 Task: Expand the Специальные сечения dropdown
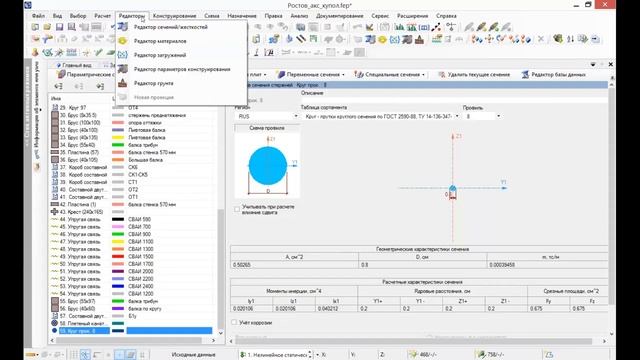[x=423, y=75]
